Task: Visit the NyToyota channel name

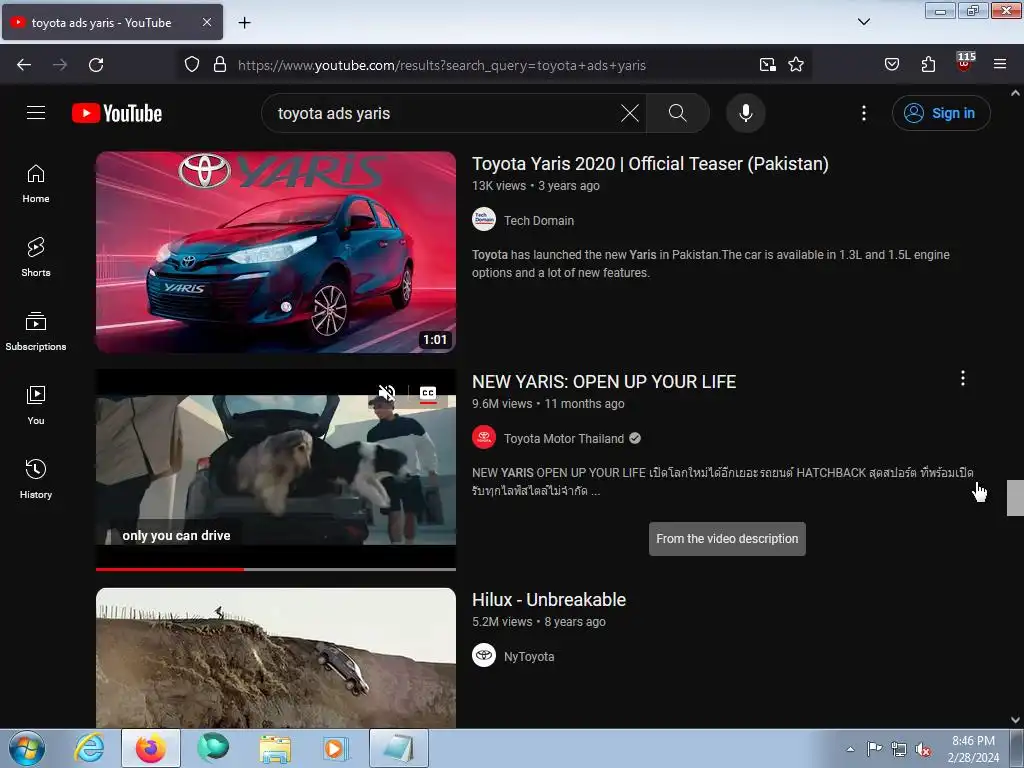Action: [529, 657]
